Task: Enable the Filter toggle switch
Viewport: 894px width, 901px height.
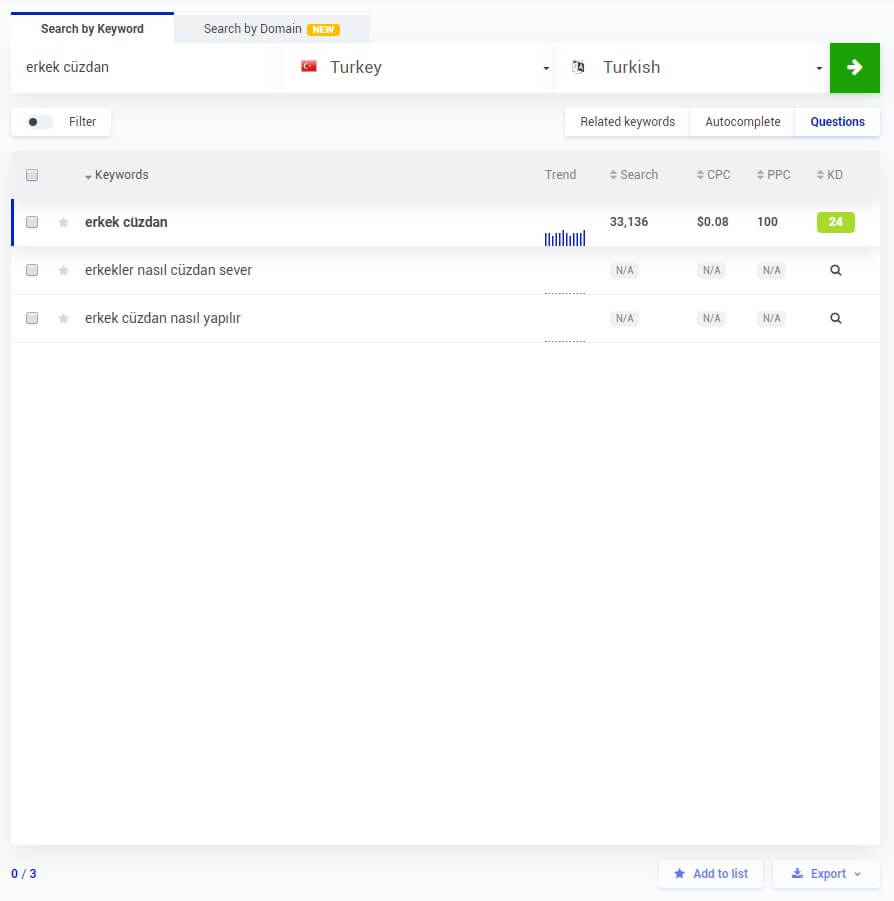Action: (x=38, y=121)
